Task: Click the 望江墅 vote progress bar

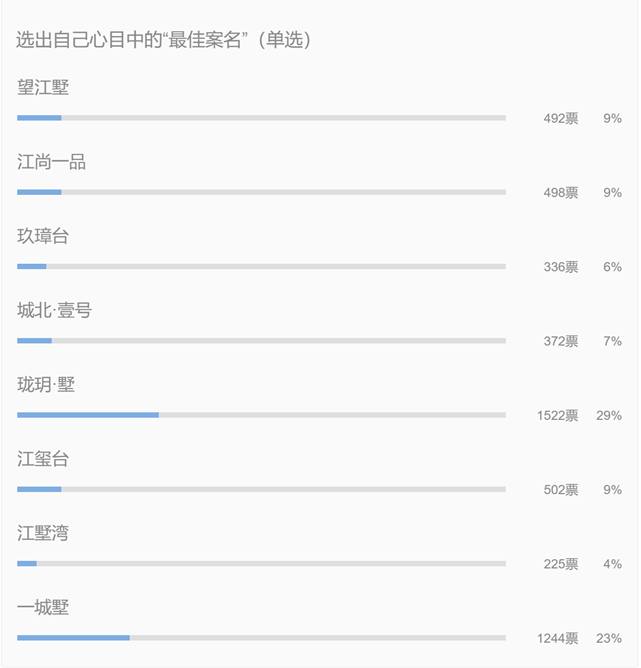Action: click(x=262, y=118)
